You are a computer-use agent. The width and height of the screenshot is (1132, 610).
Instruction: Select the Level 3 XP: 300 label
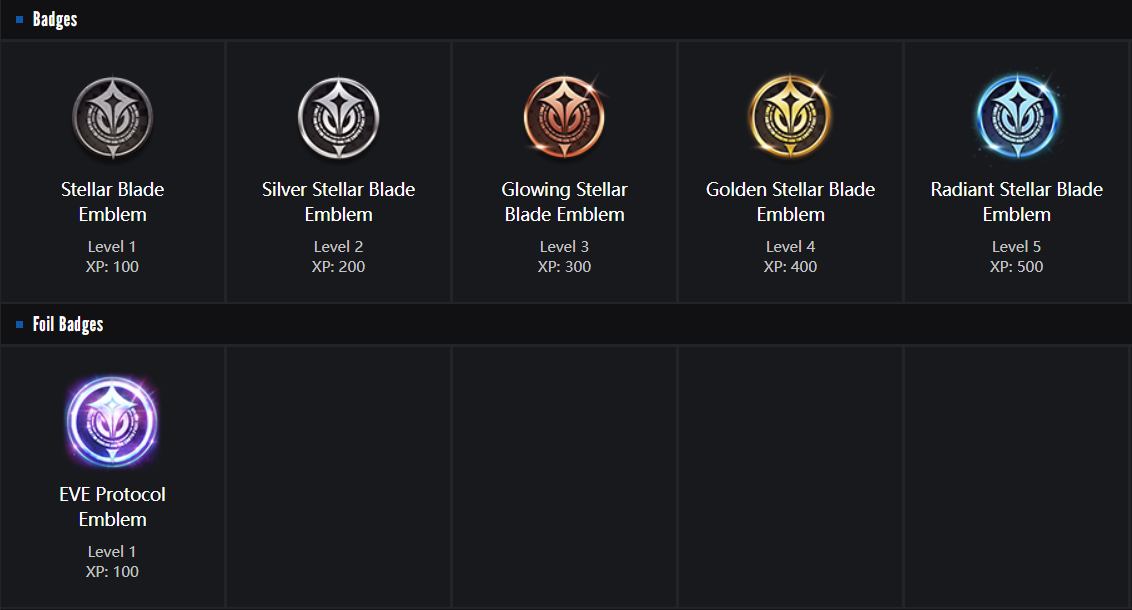click(564, 257)
